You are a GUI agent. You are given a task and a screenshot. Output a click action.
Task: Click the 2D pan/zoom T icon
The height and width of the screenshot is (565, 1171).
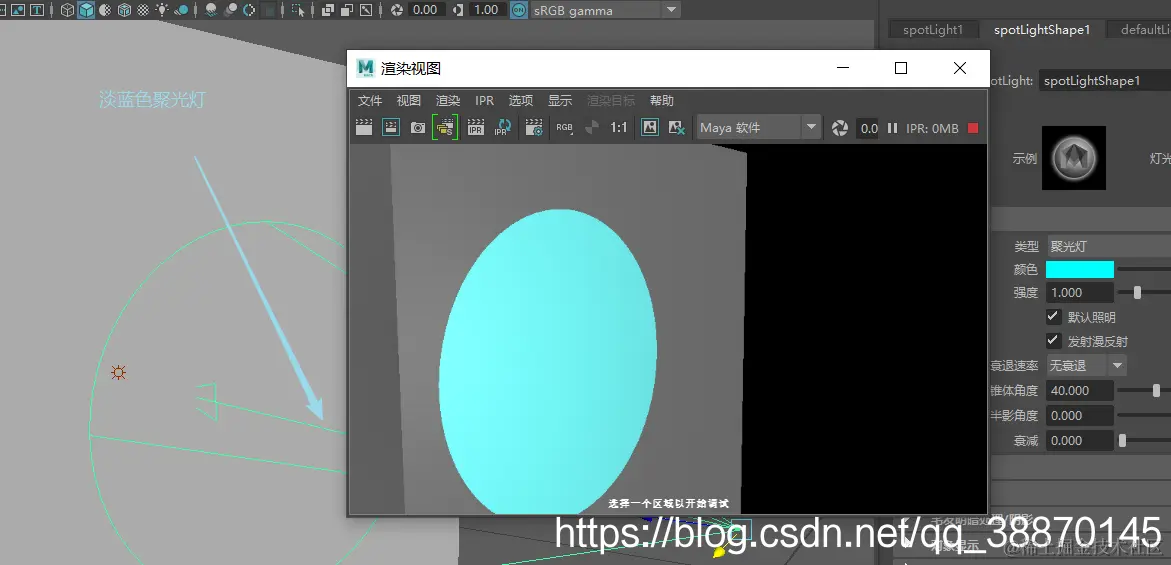(x=36, y=10)
